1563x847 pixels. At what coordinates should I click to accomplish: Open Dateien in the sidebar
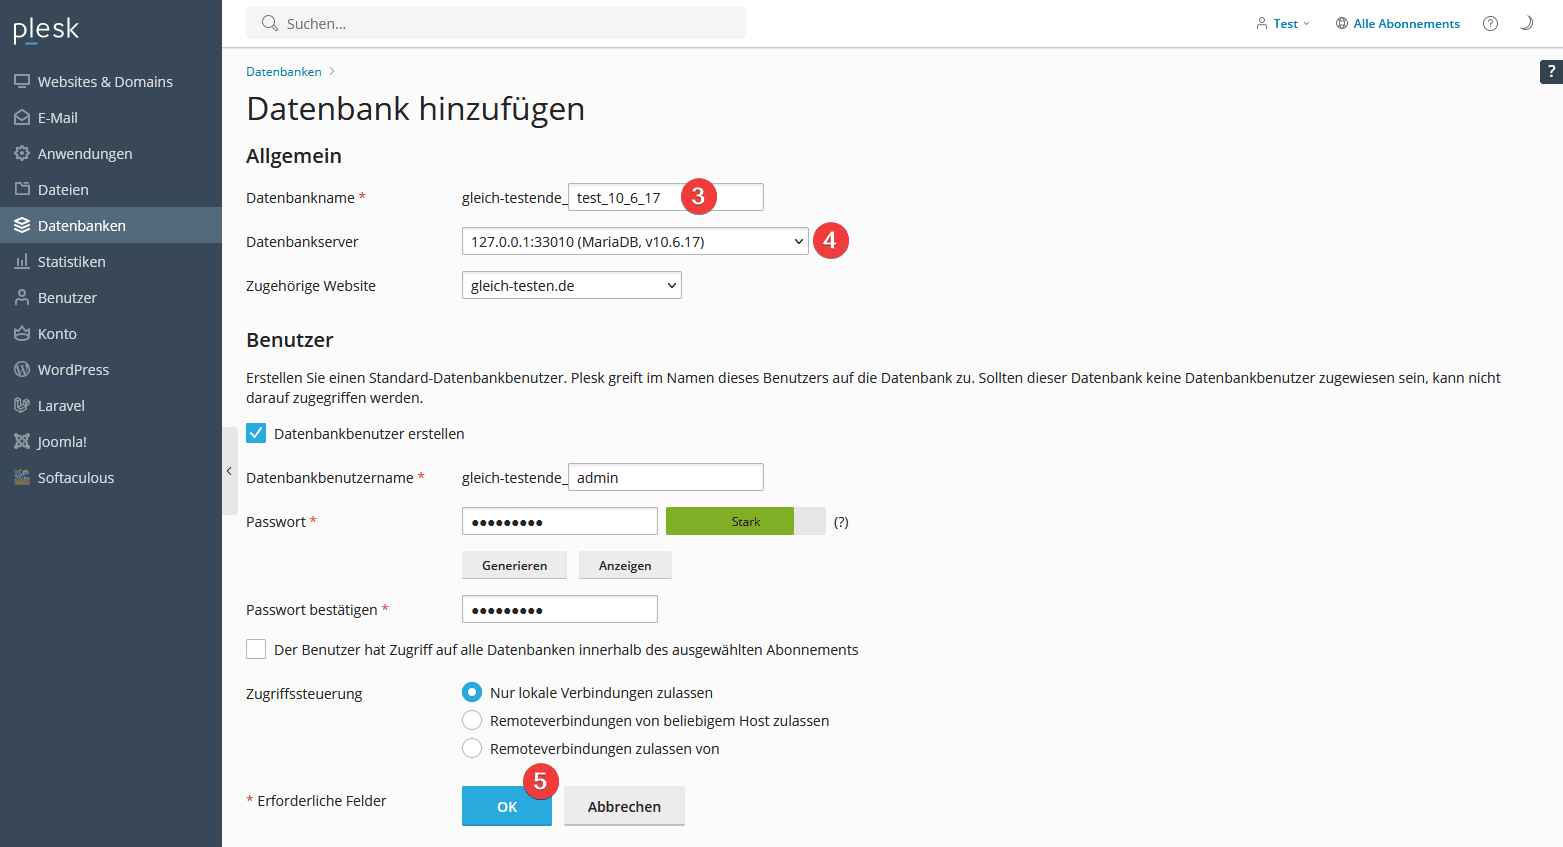(63, 190)
